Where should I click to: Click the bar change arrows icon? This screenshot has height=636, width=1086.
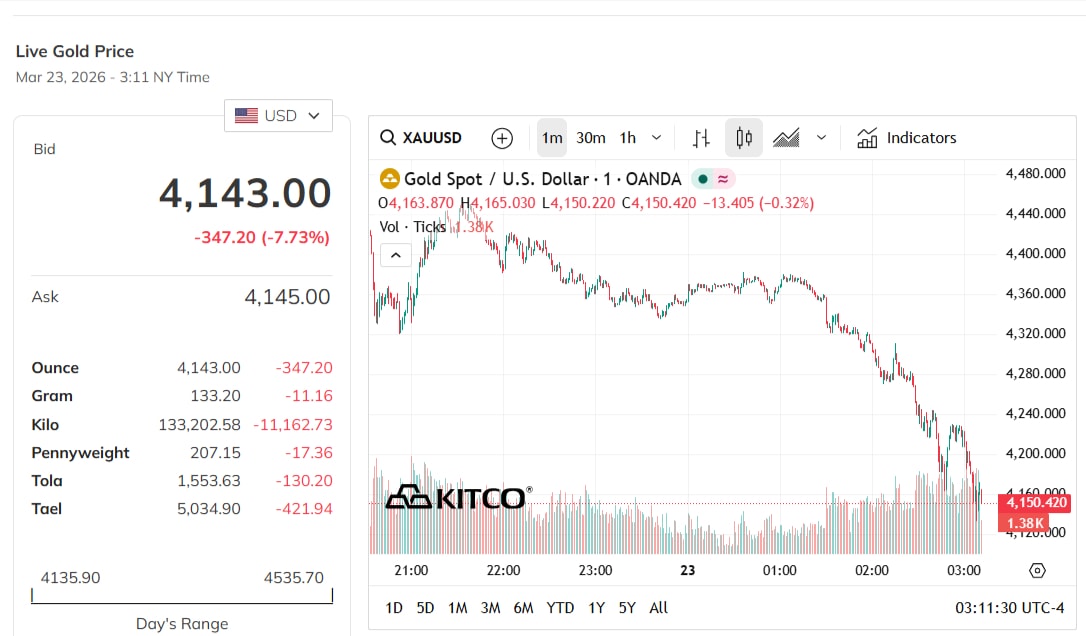pyautogui.click(x=701, y=137)
